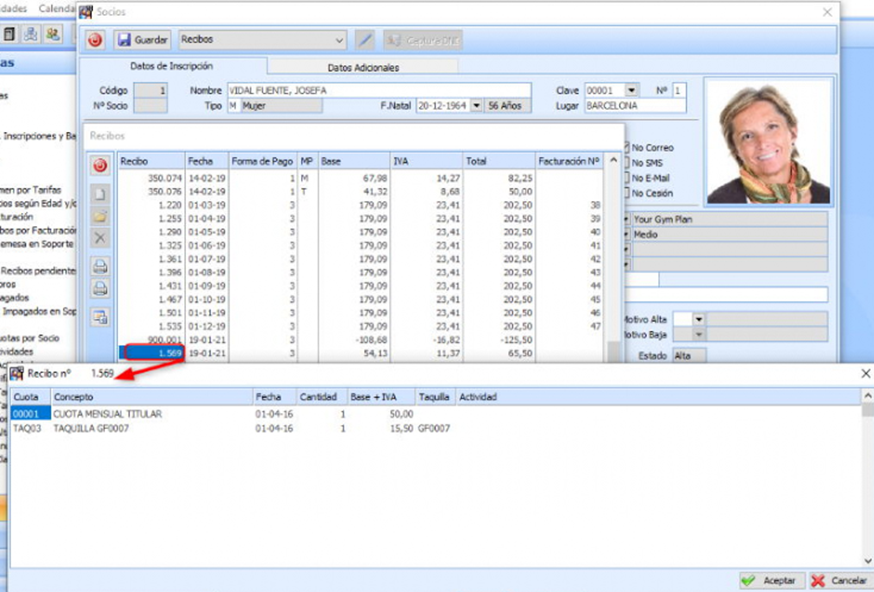Check the No E-Mail option
The image size is (874, 592).
click(x=628, y=178)
